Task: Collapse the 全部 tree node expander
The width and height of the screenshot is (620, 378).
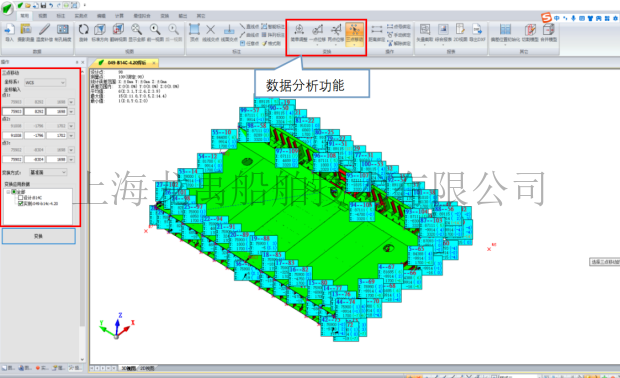Action: point(8,191)
